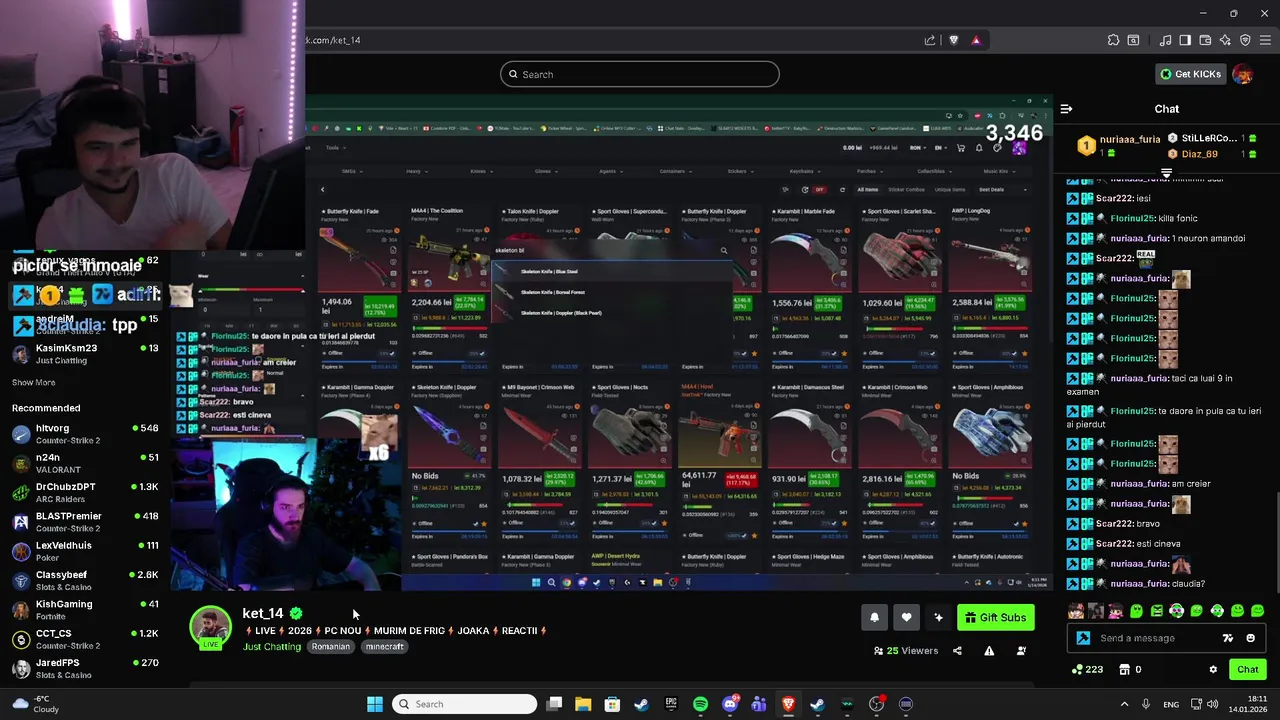Click the Kick search field
This screenshot has width=1280, height=720.
click(640, 74)
